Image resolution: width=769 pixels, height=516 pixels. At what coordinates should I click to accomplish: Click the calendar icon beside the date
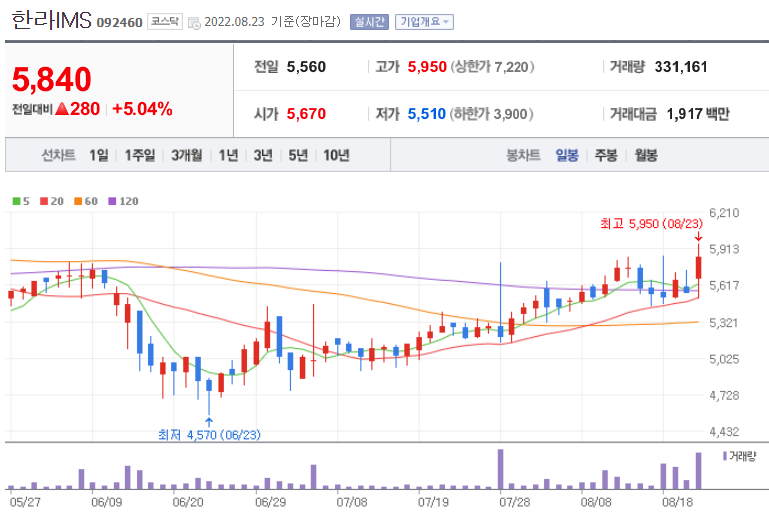194,23
